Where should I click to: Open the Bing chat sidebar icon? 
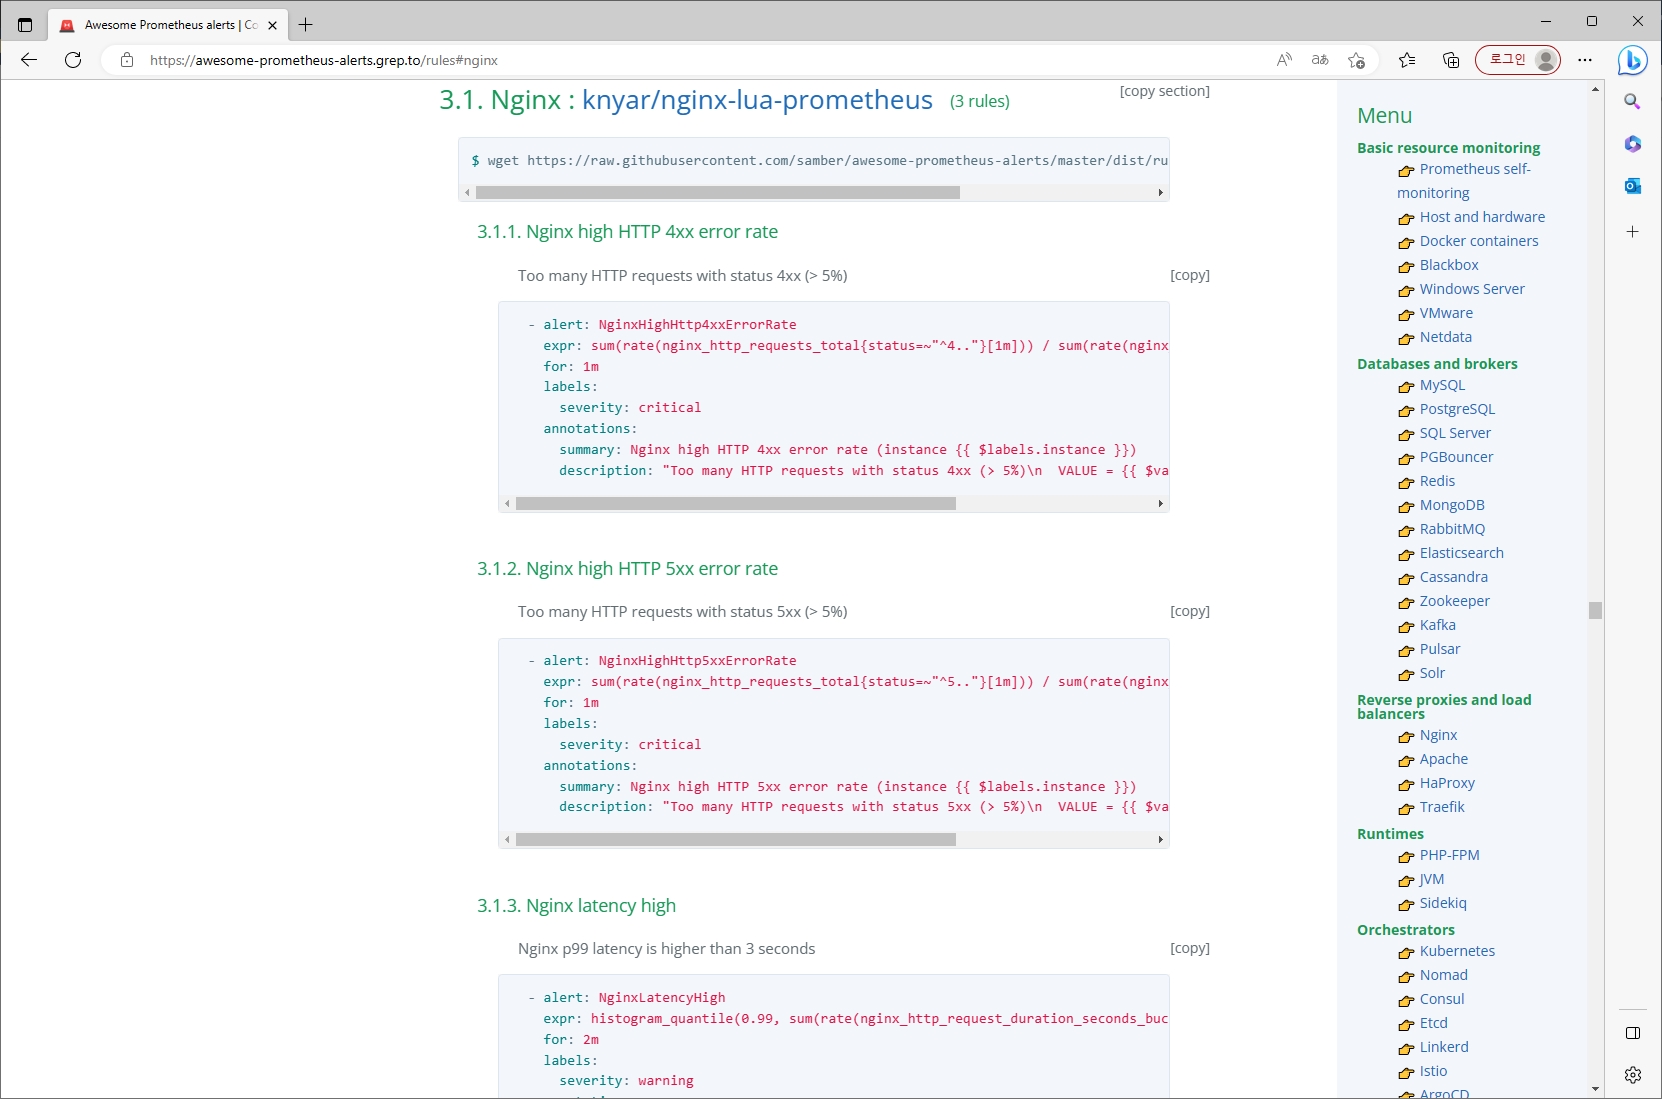(x=1633, y=60)
